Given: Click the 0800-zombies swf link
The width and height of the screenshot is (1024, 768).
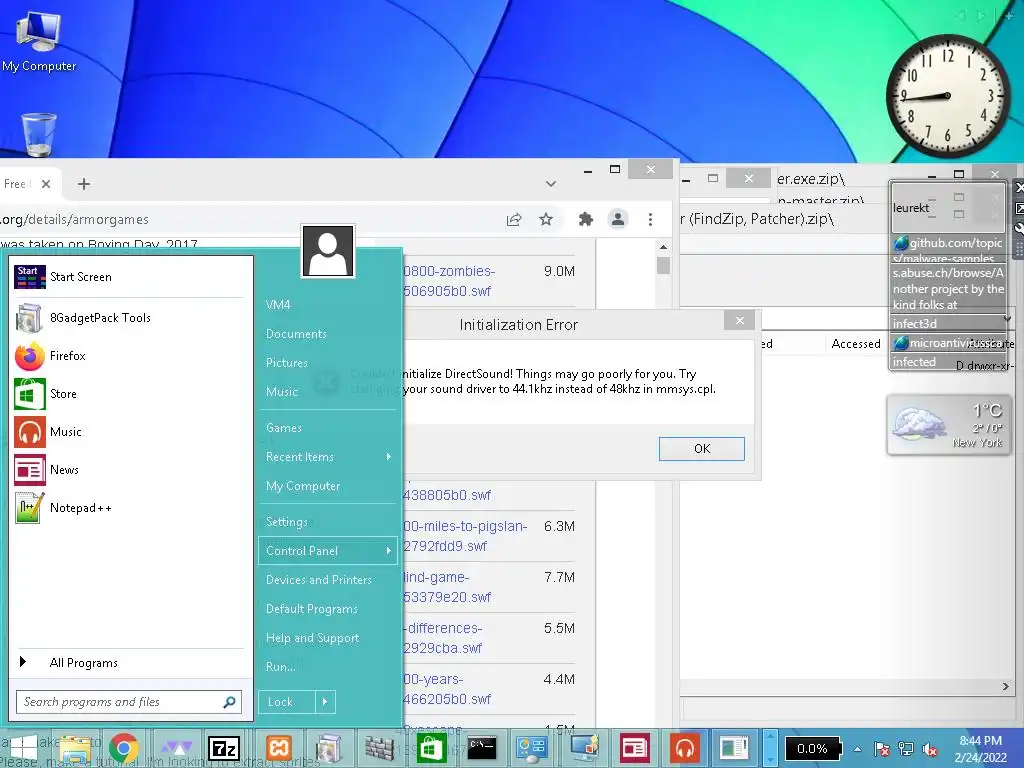Looking at the screenshot, I should tap(449, 281).
